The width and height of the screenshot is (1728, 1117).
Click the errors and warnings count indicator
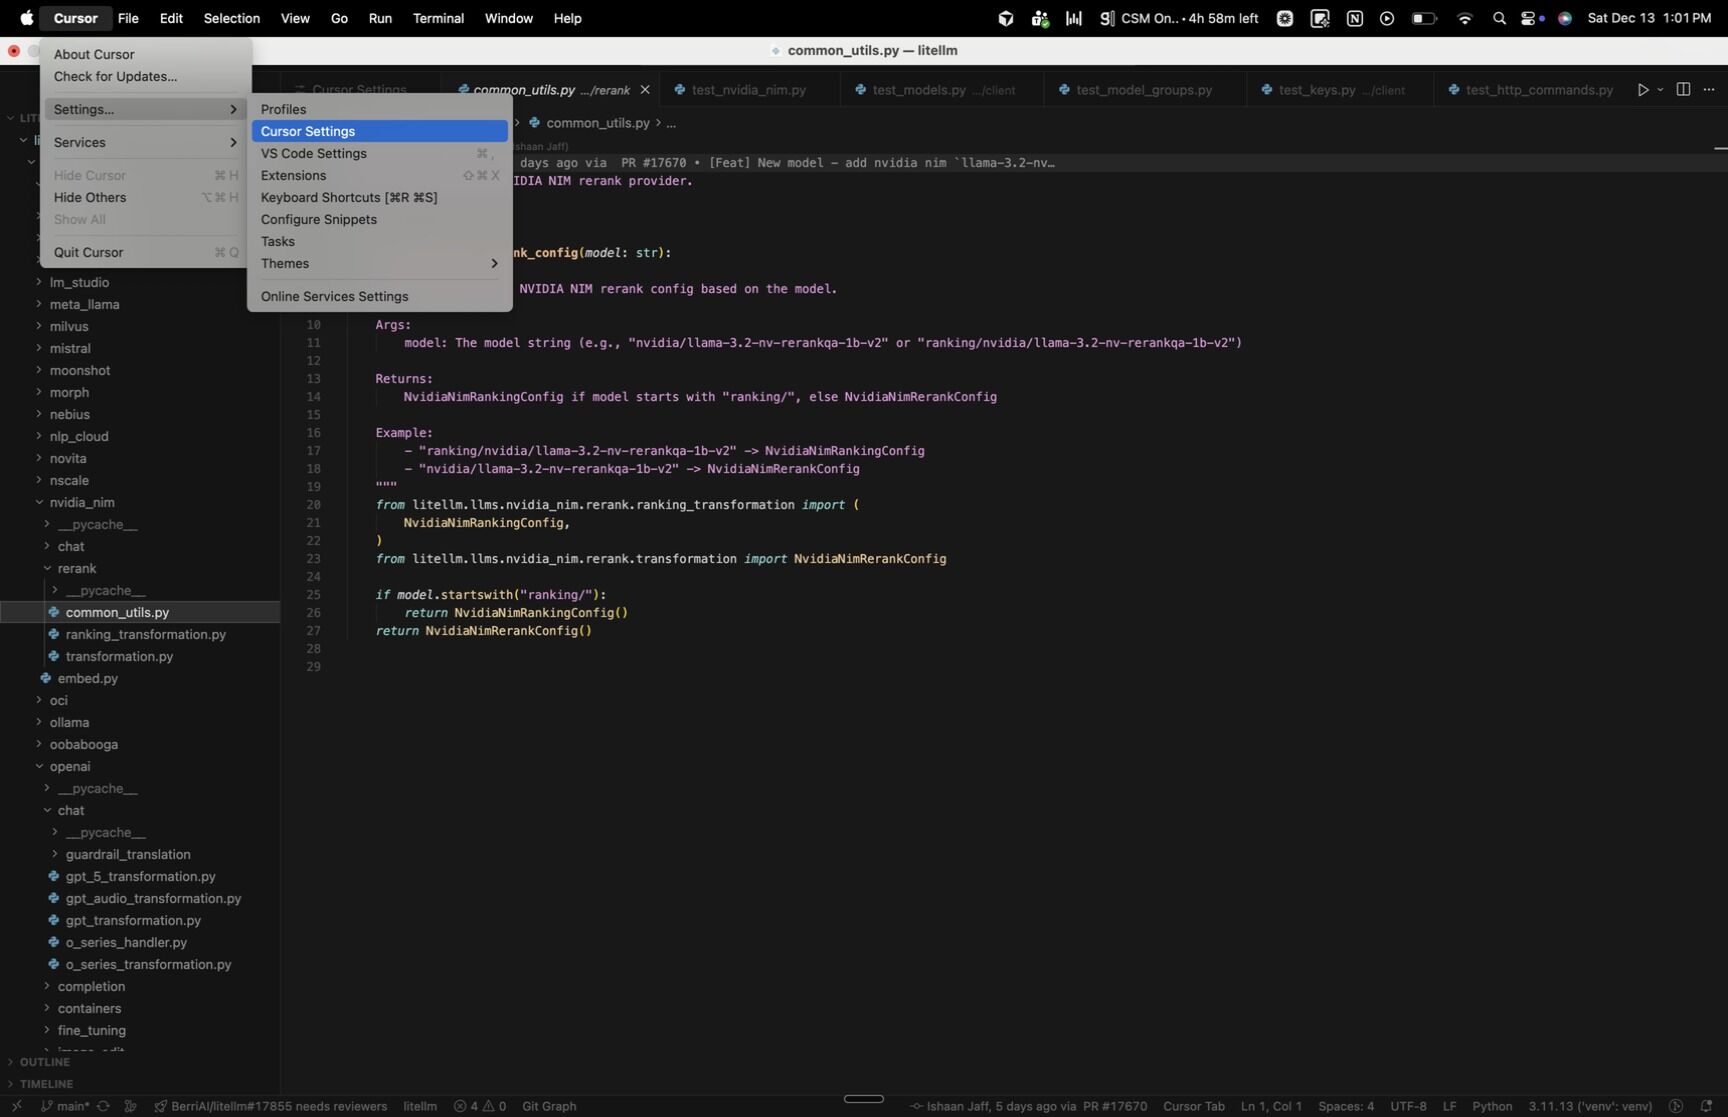[x=480, y=1106]
